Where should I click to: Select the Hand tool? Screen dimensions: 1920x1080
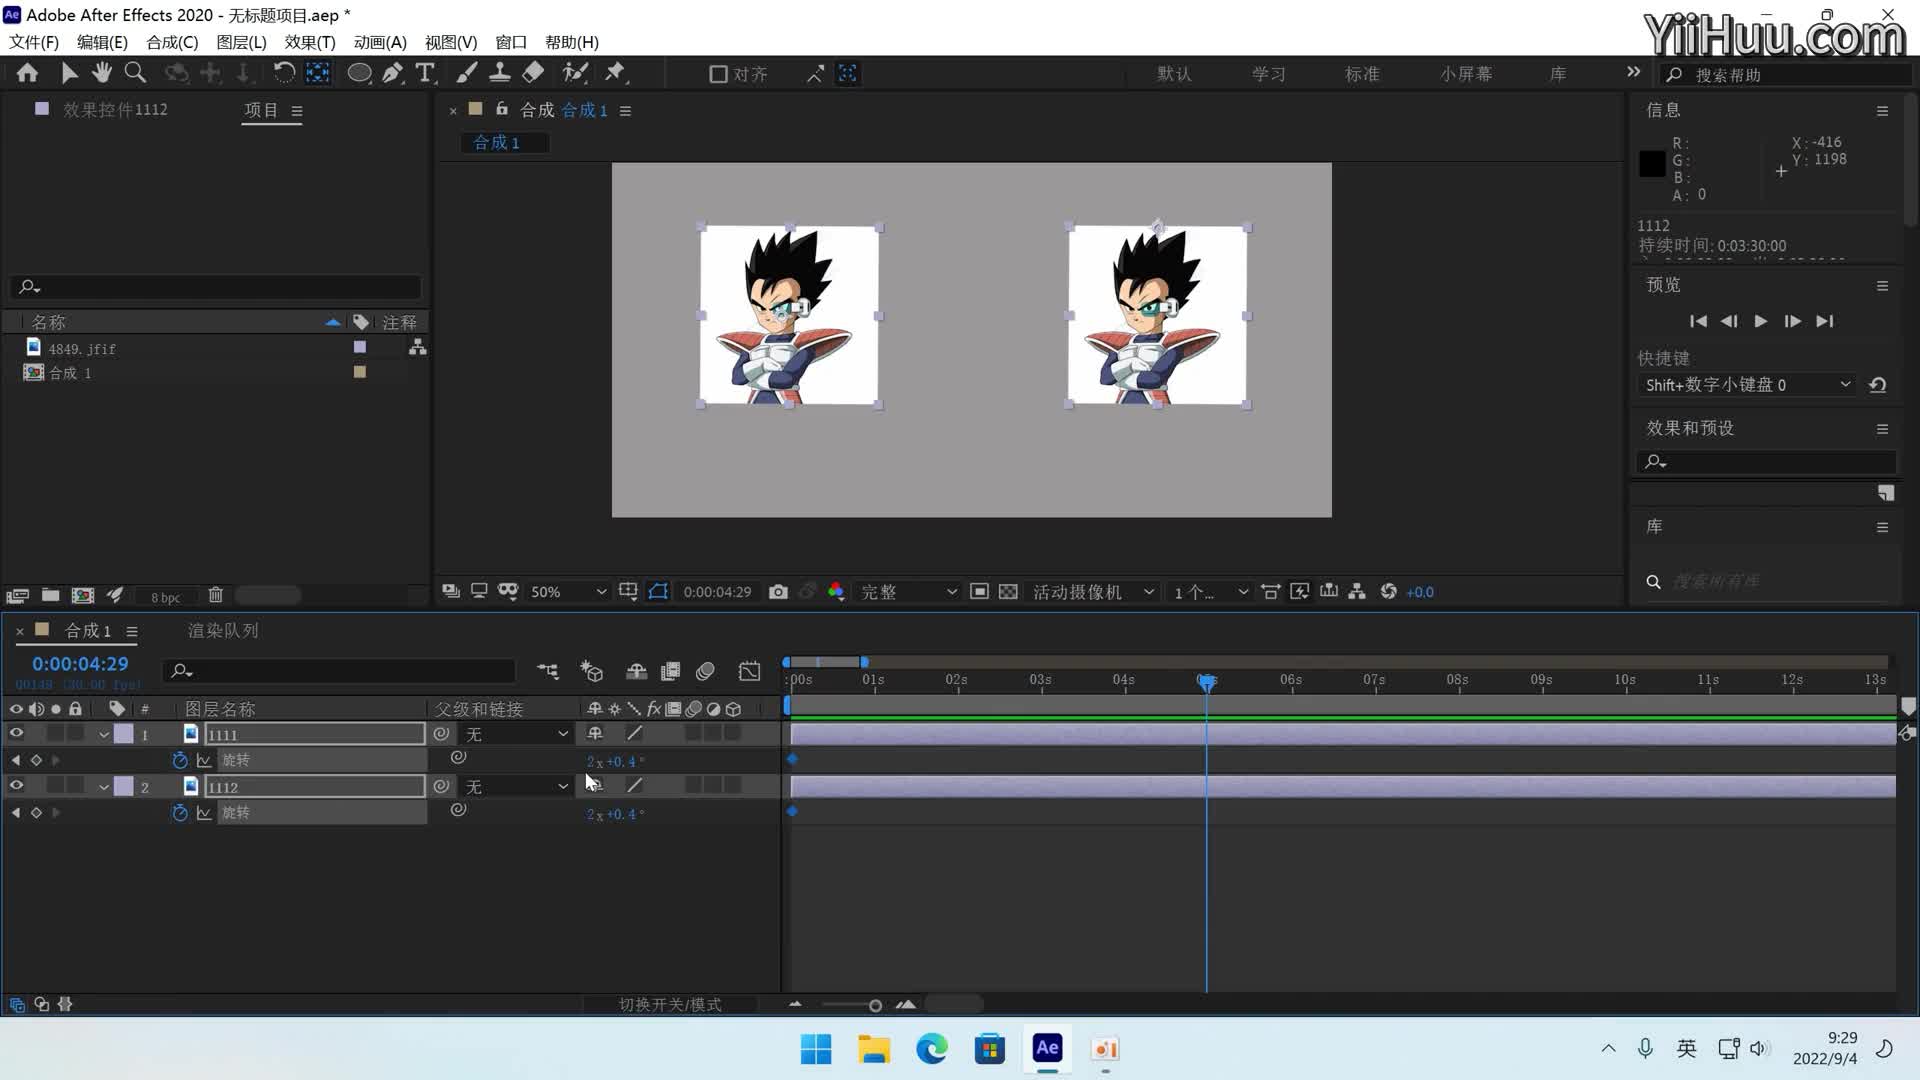click(x=101, y=73)
